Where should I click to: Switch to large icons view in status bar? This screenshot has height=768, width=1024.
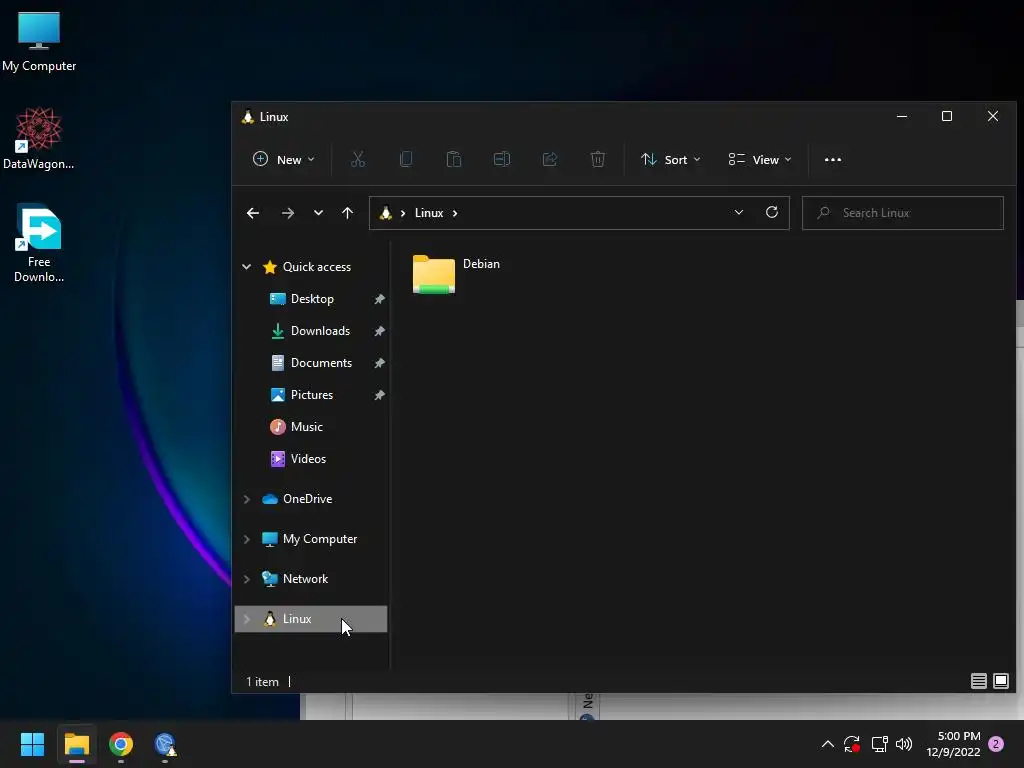point(1000,681)
